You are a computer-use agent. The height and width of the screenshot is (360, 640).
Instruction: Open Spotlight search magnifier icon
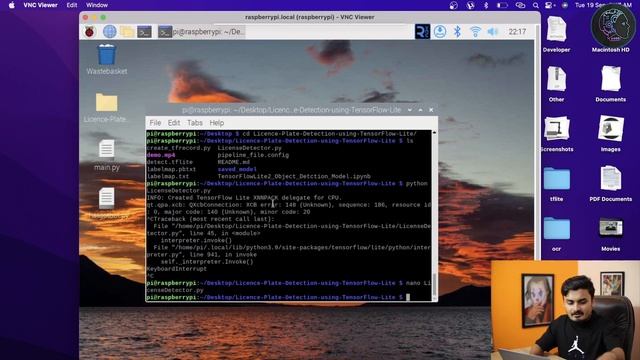(x=536, y=5)
